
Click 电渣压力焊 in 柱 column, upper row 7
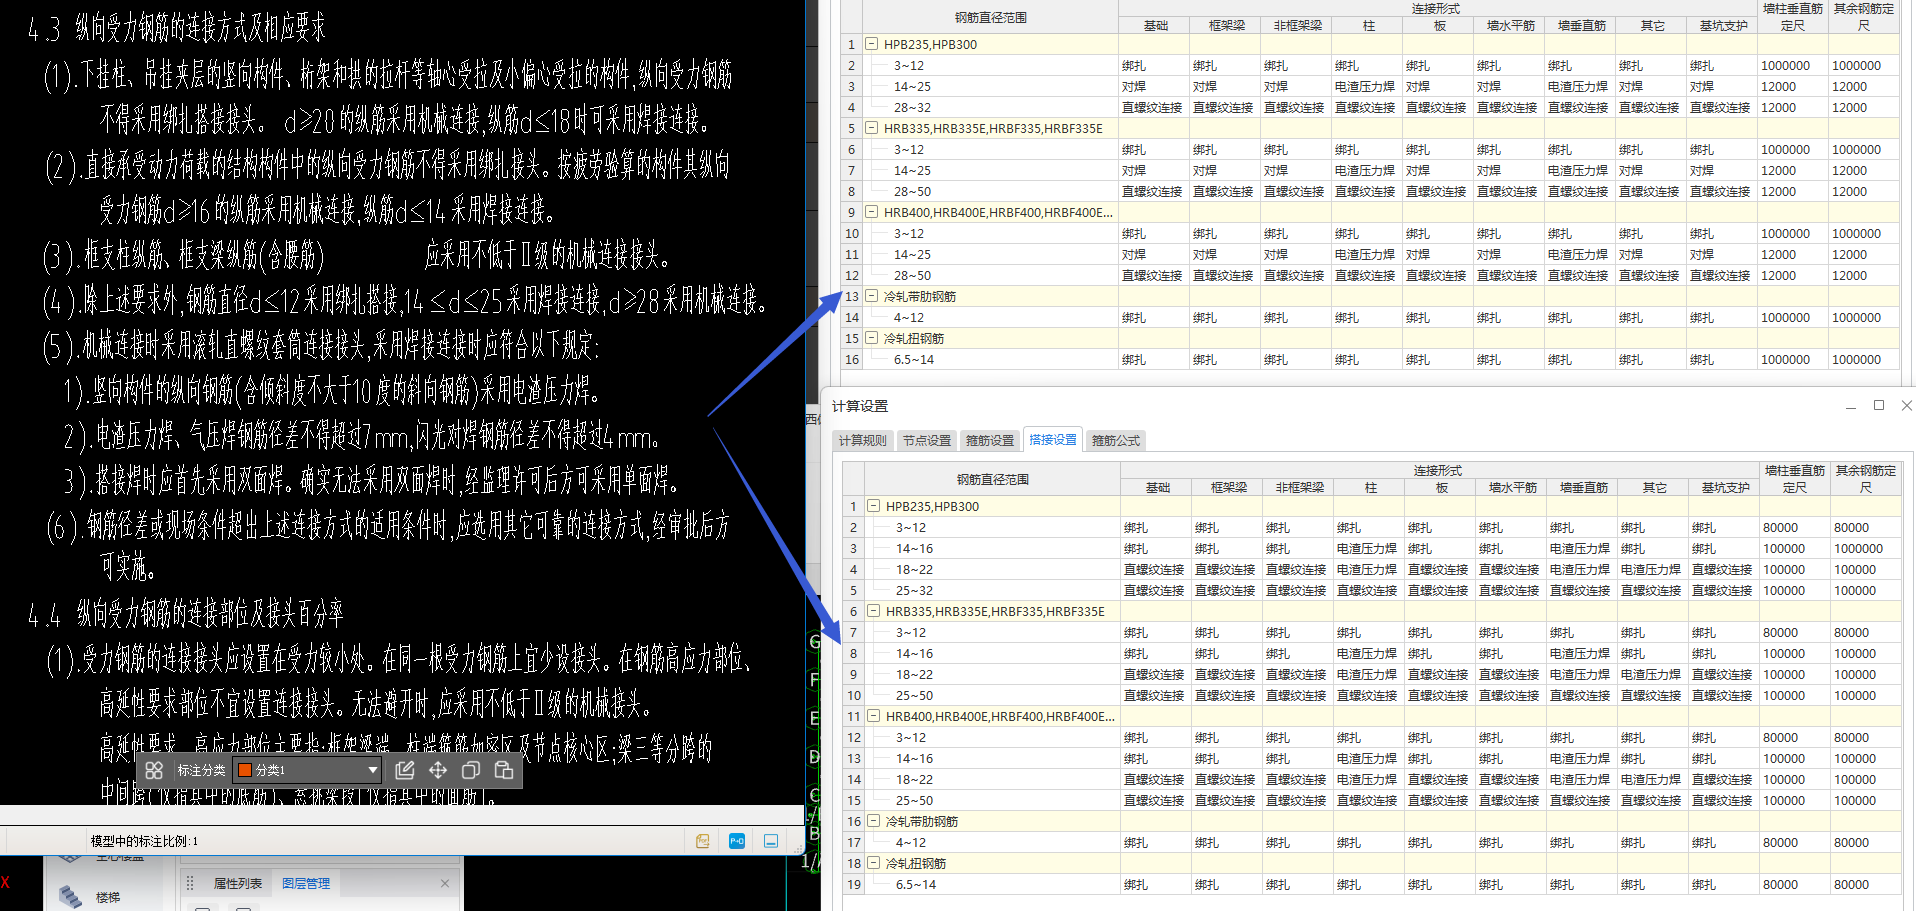(x=1364, y=170)
